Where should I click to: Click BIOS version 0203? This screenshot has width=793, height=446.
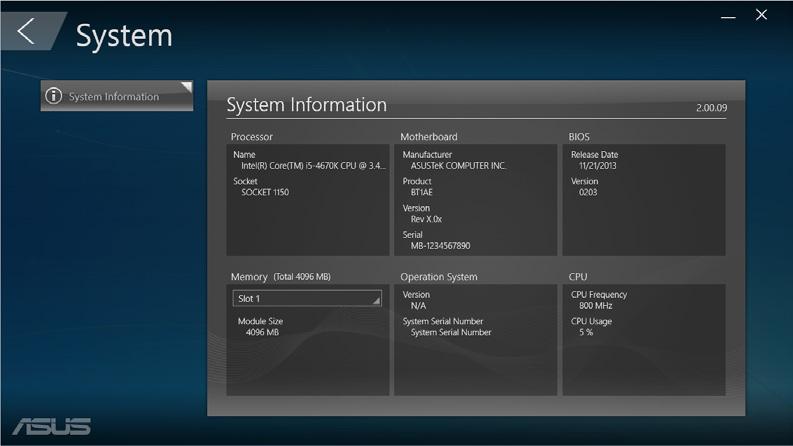[588, 192]
